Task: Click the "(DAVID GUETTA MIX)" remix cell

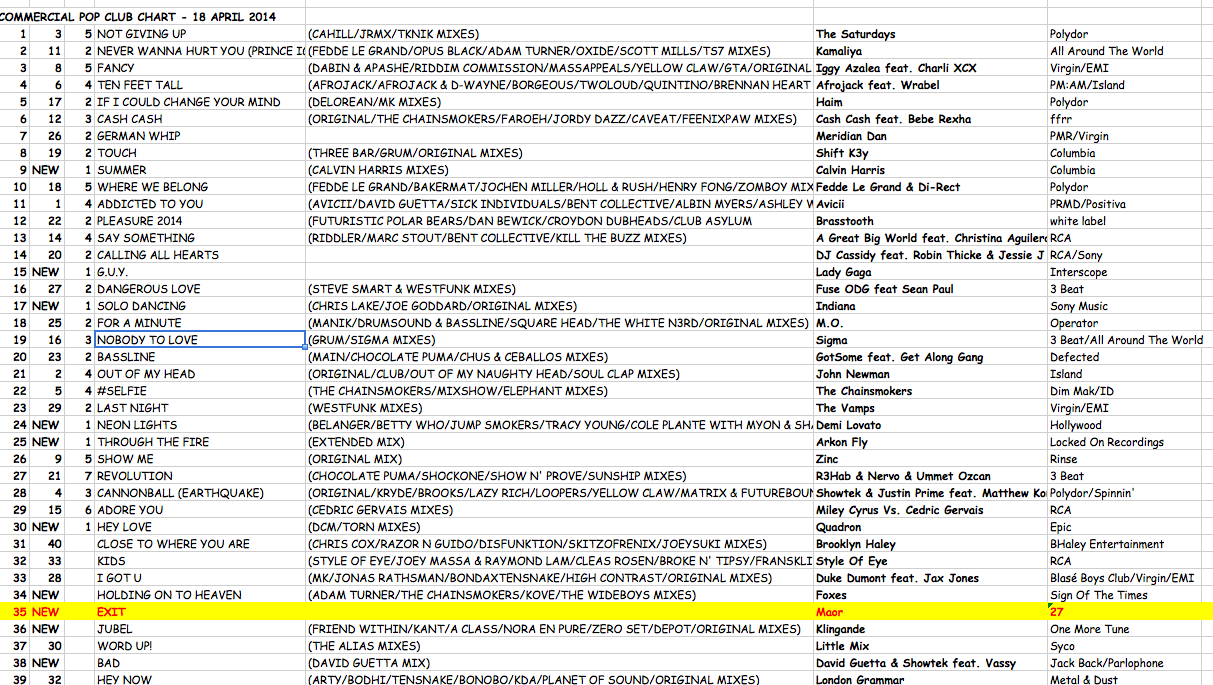Action: (x=369, y=663)
